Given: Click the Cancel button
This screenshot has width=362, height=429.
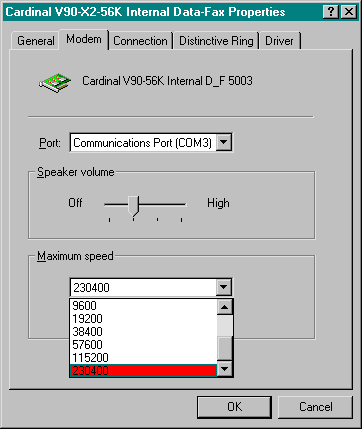Looking at the screenshot, I should (x=315, y=407).
